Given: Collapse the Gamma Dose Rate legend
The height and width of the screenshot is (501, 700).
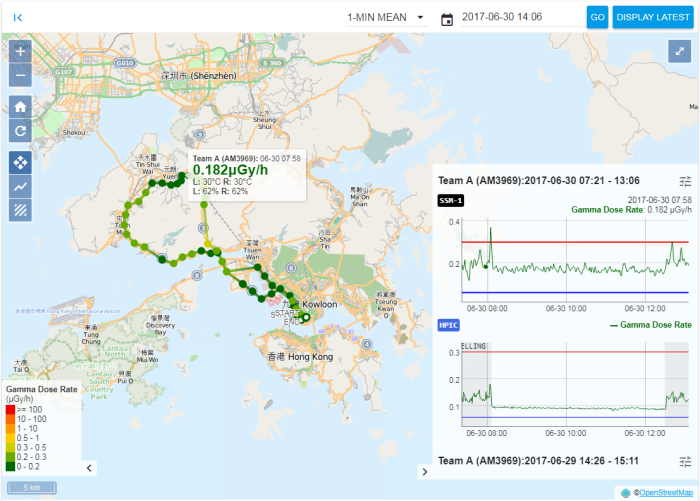Looking at the screenshot, I should click(89, 468).
